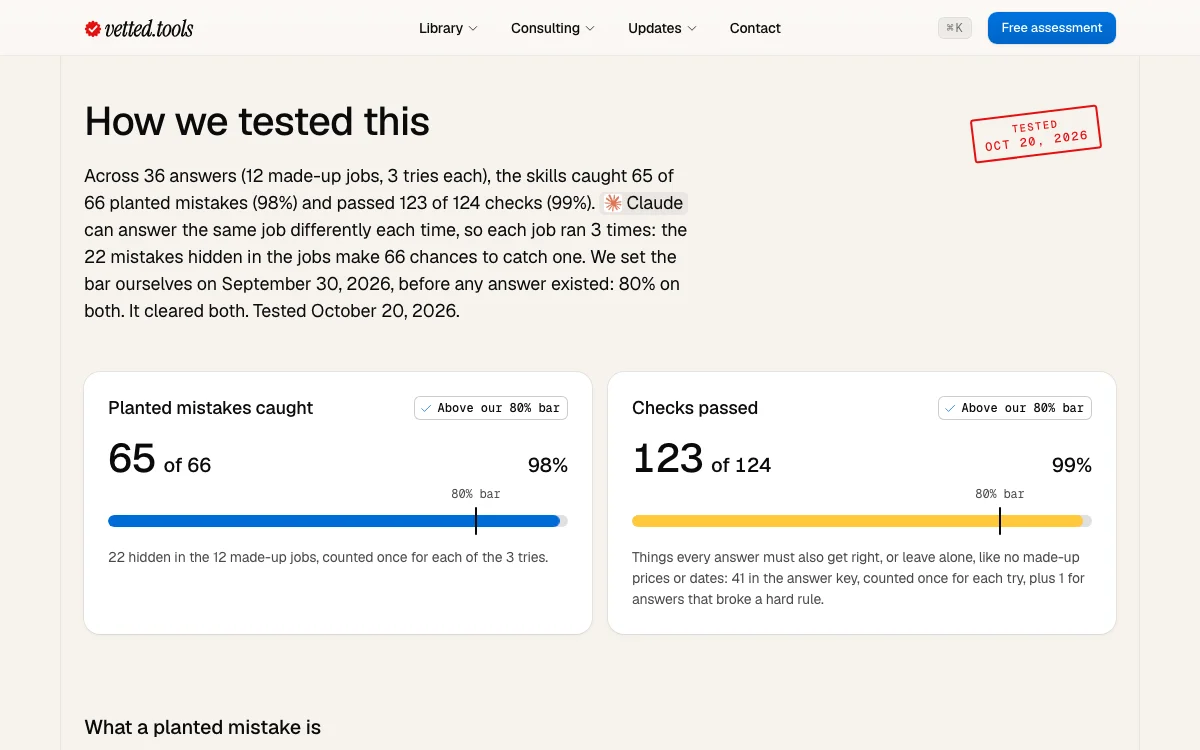Click the caption starting 22 hidden in the 12 made-up jobs
The width and height of the screenshot is (1200, 750).
328,557
